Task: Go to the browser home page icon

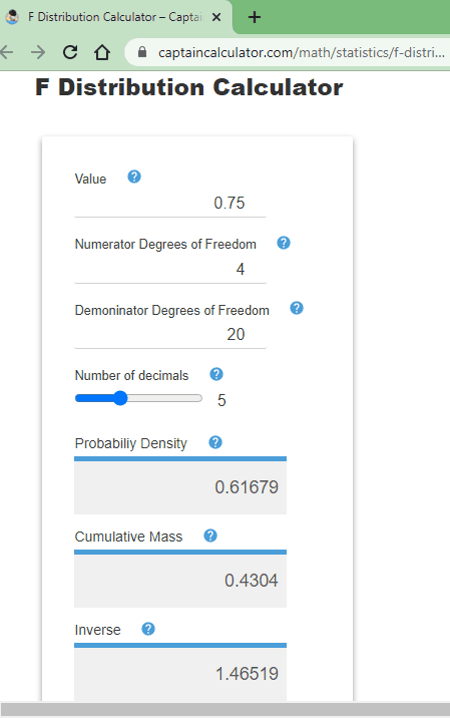Action: 102,52
